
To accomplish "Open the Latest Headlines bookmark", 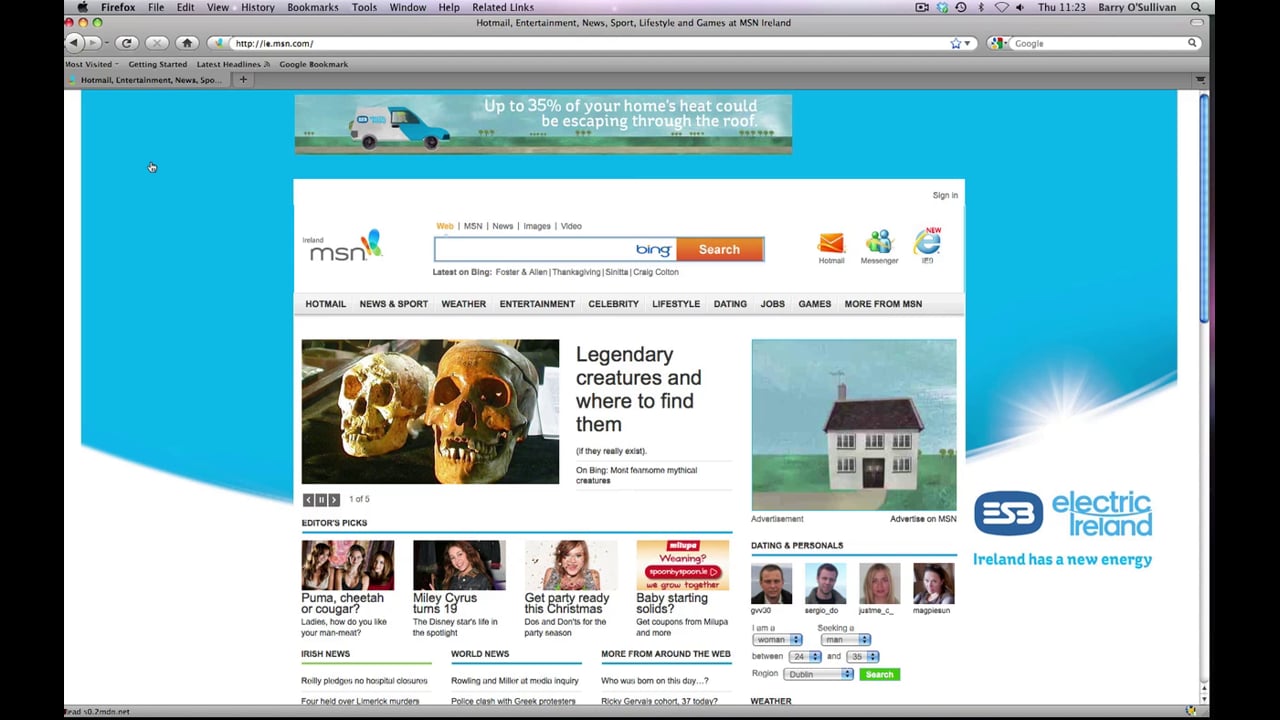I will 233,64.
